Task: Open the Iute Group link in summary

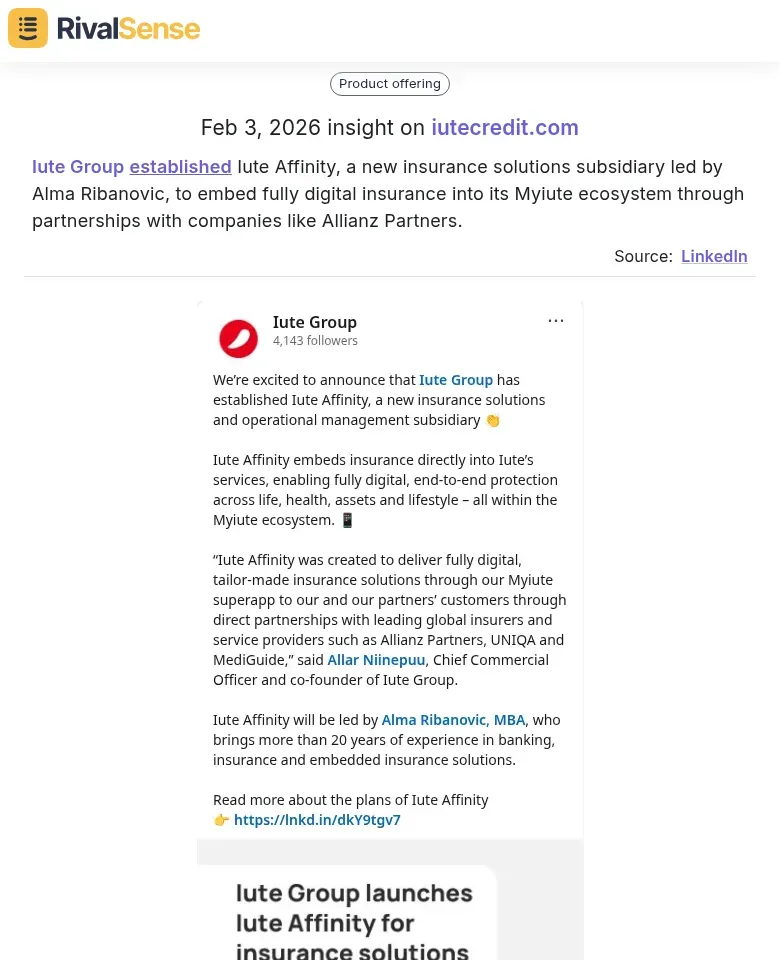Action: pos(78,167)
